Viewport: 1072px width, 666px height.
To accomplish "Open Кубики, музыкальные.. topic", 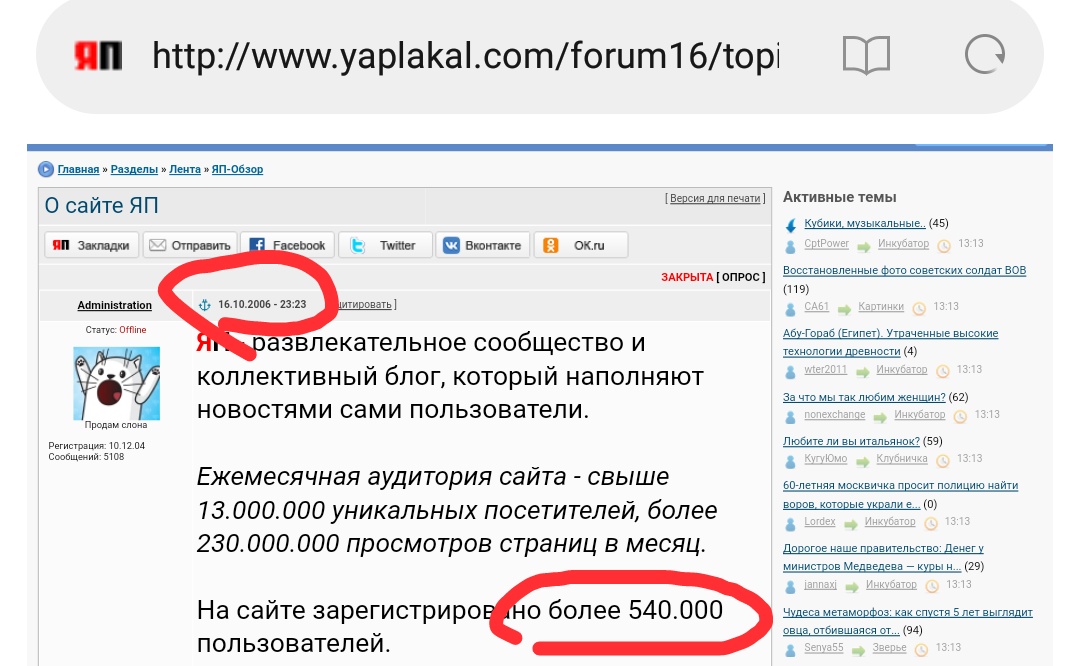I will tap(865, 223).
